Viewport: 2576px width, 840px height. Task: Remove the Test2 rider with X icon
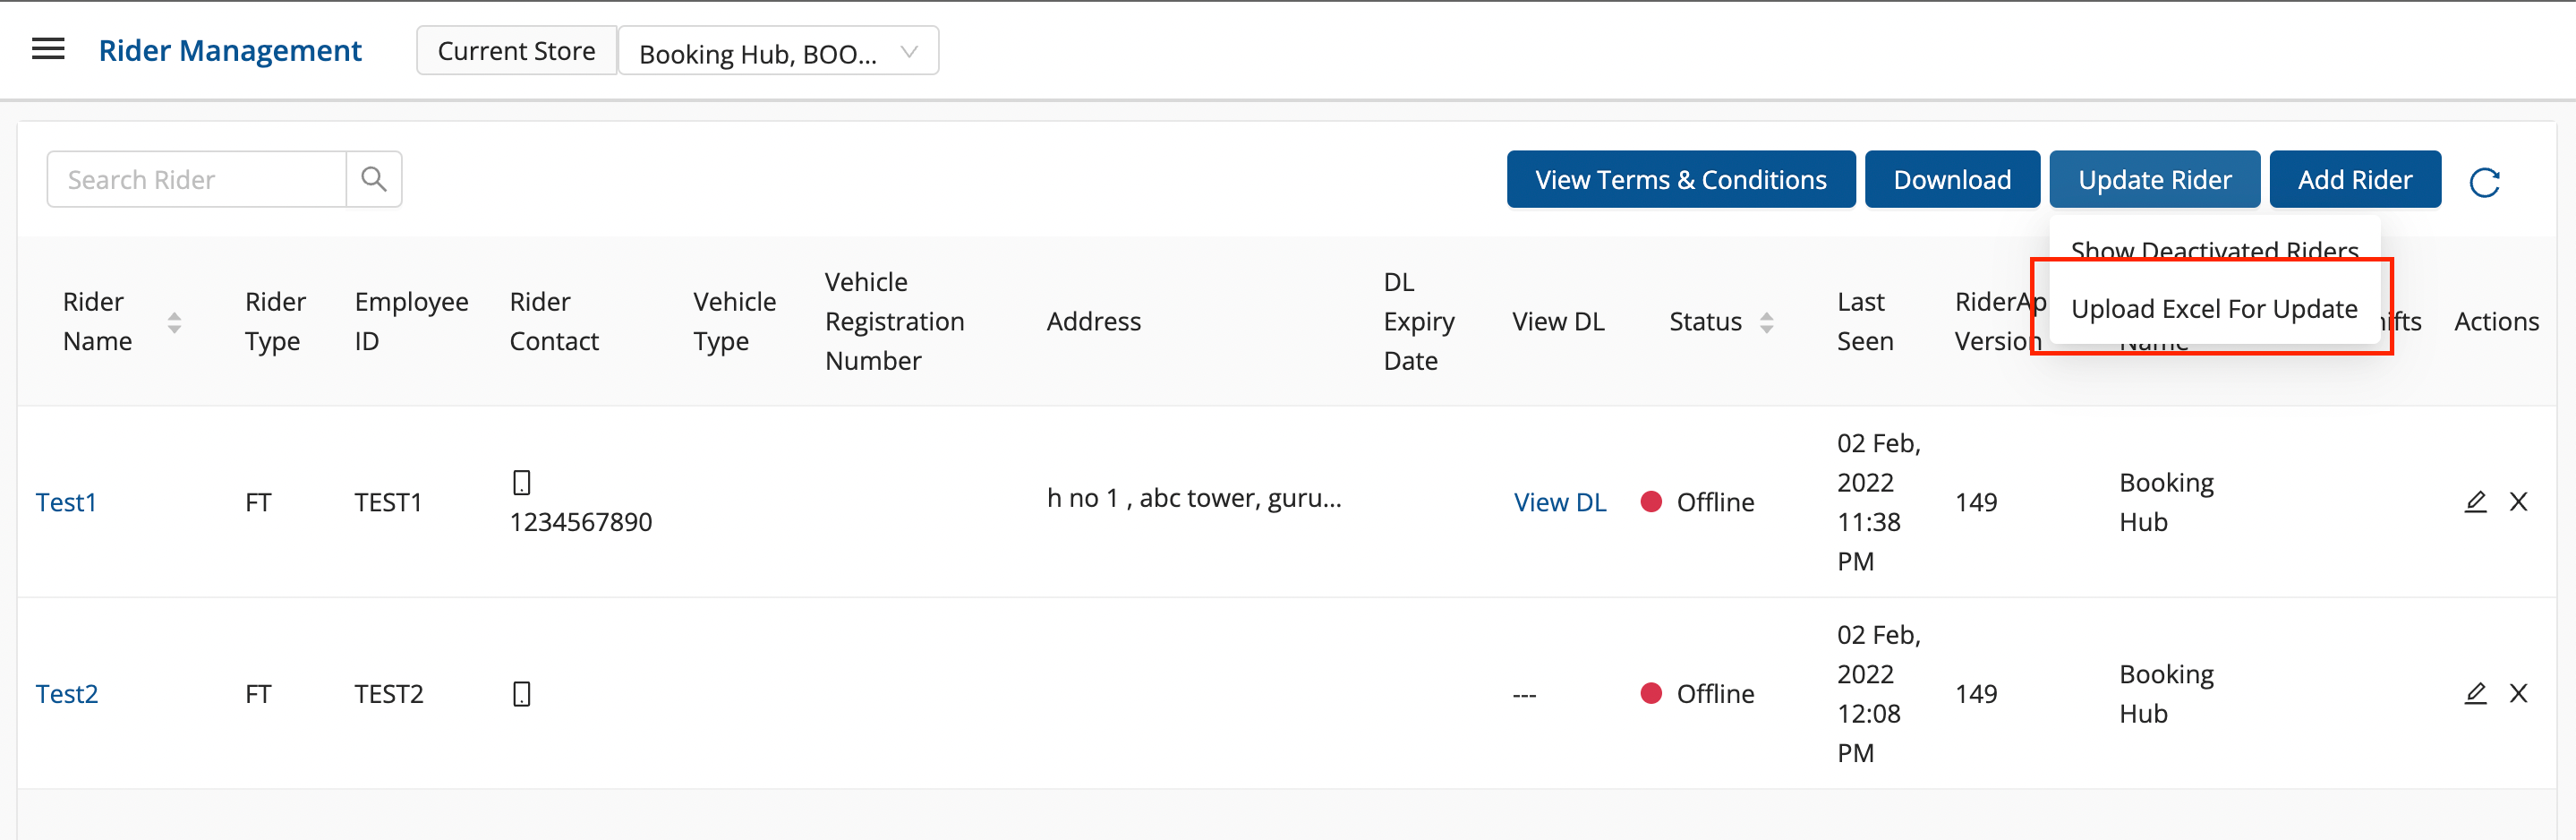coord(2518,693)
